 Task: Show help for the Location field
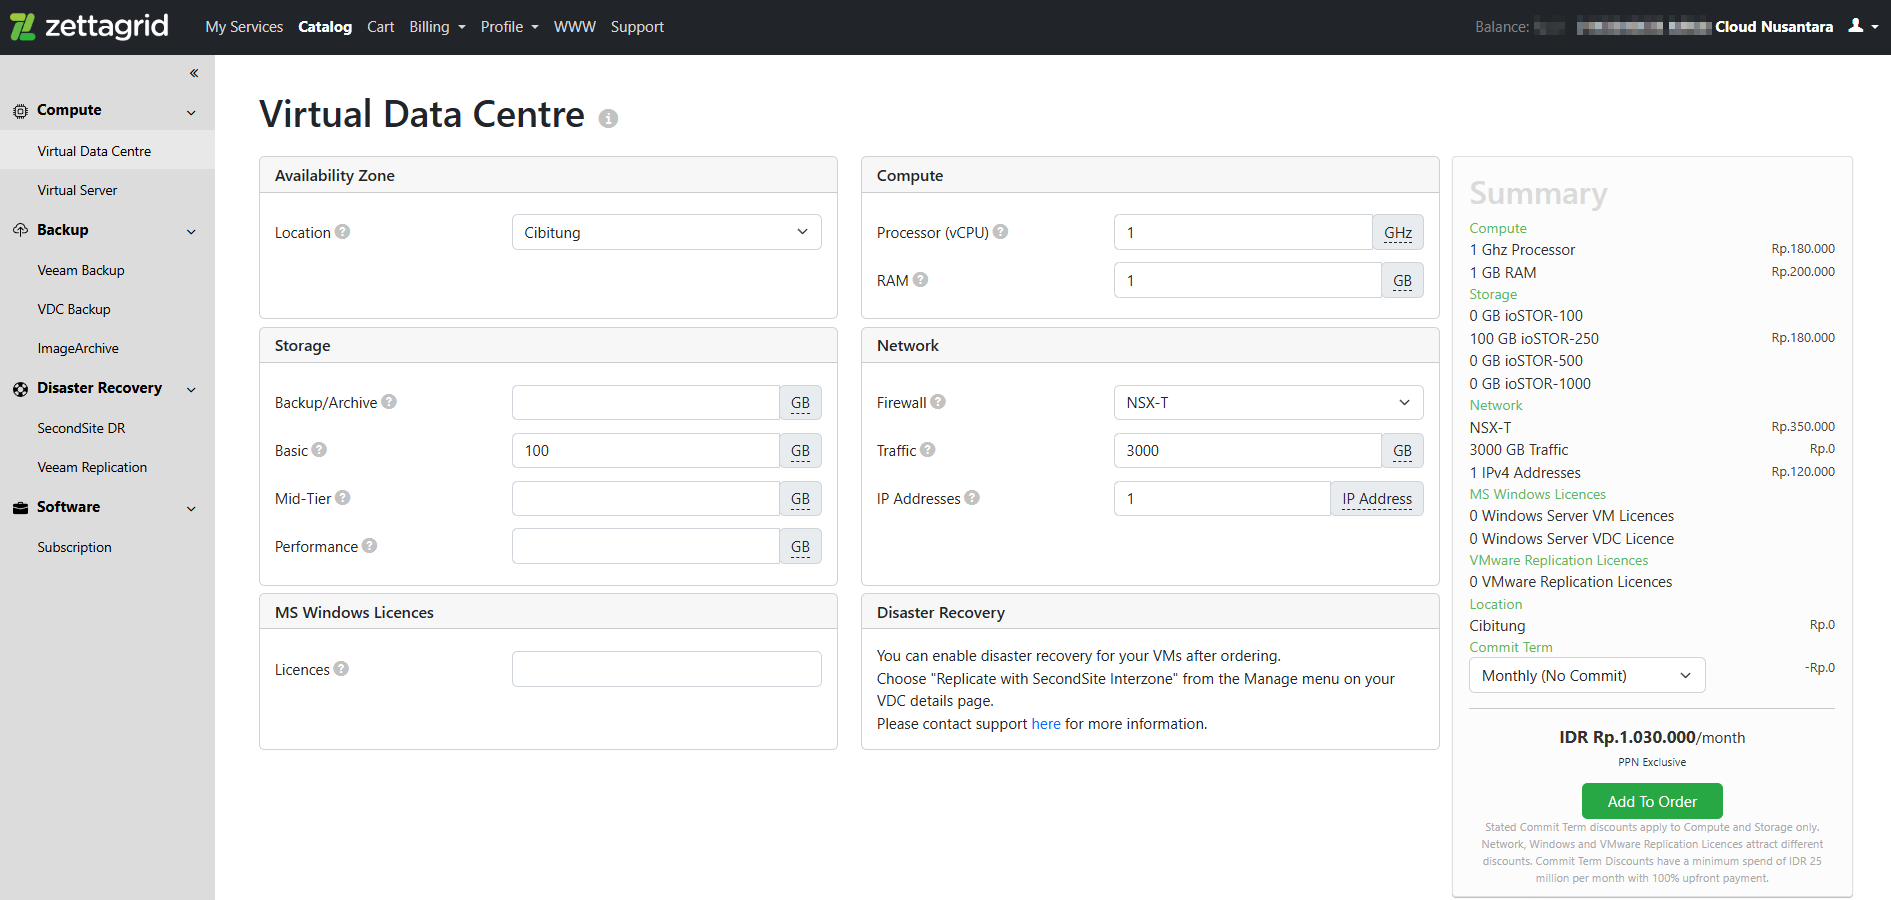click(x=342, y=231)
